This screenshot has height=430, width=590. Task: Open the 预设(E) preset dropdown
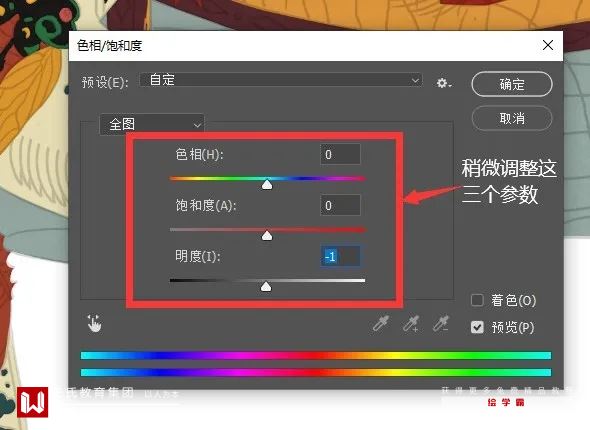click(x=281, y=80)
